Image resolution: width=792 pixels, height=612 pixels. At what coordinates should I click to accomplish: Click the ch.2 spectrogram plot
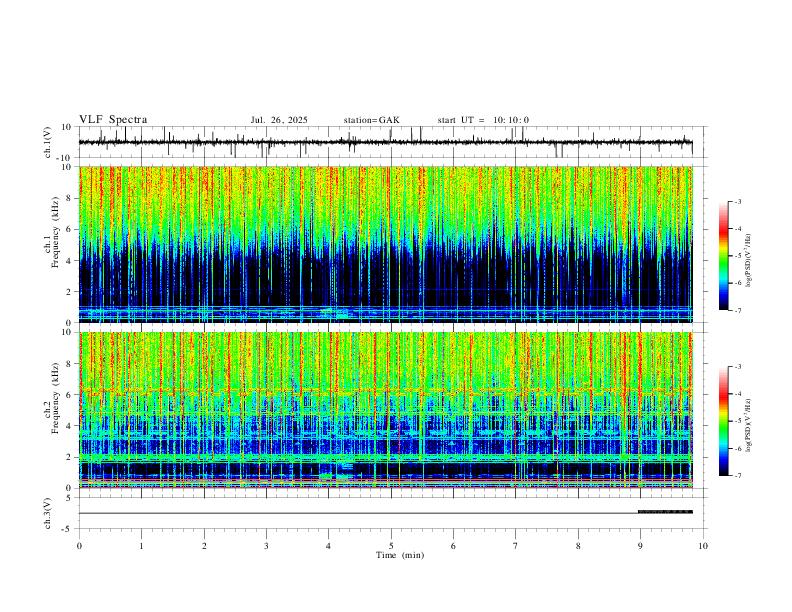386,410
